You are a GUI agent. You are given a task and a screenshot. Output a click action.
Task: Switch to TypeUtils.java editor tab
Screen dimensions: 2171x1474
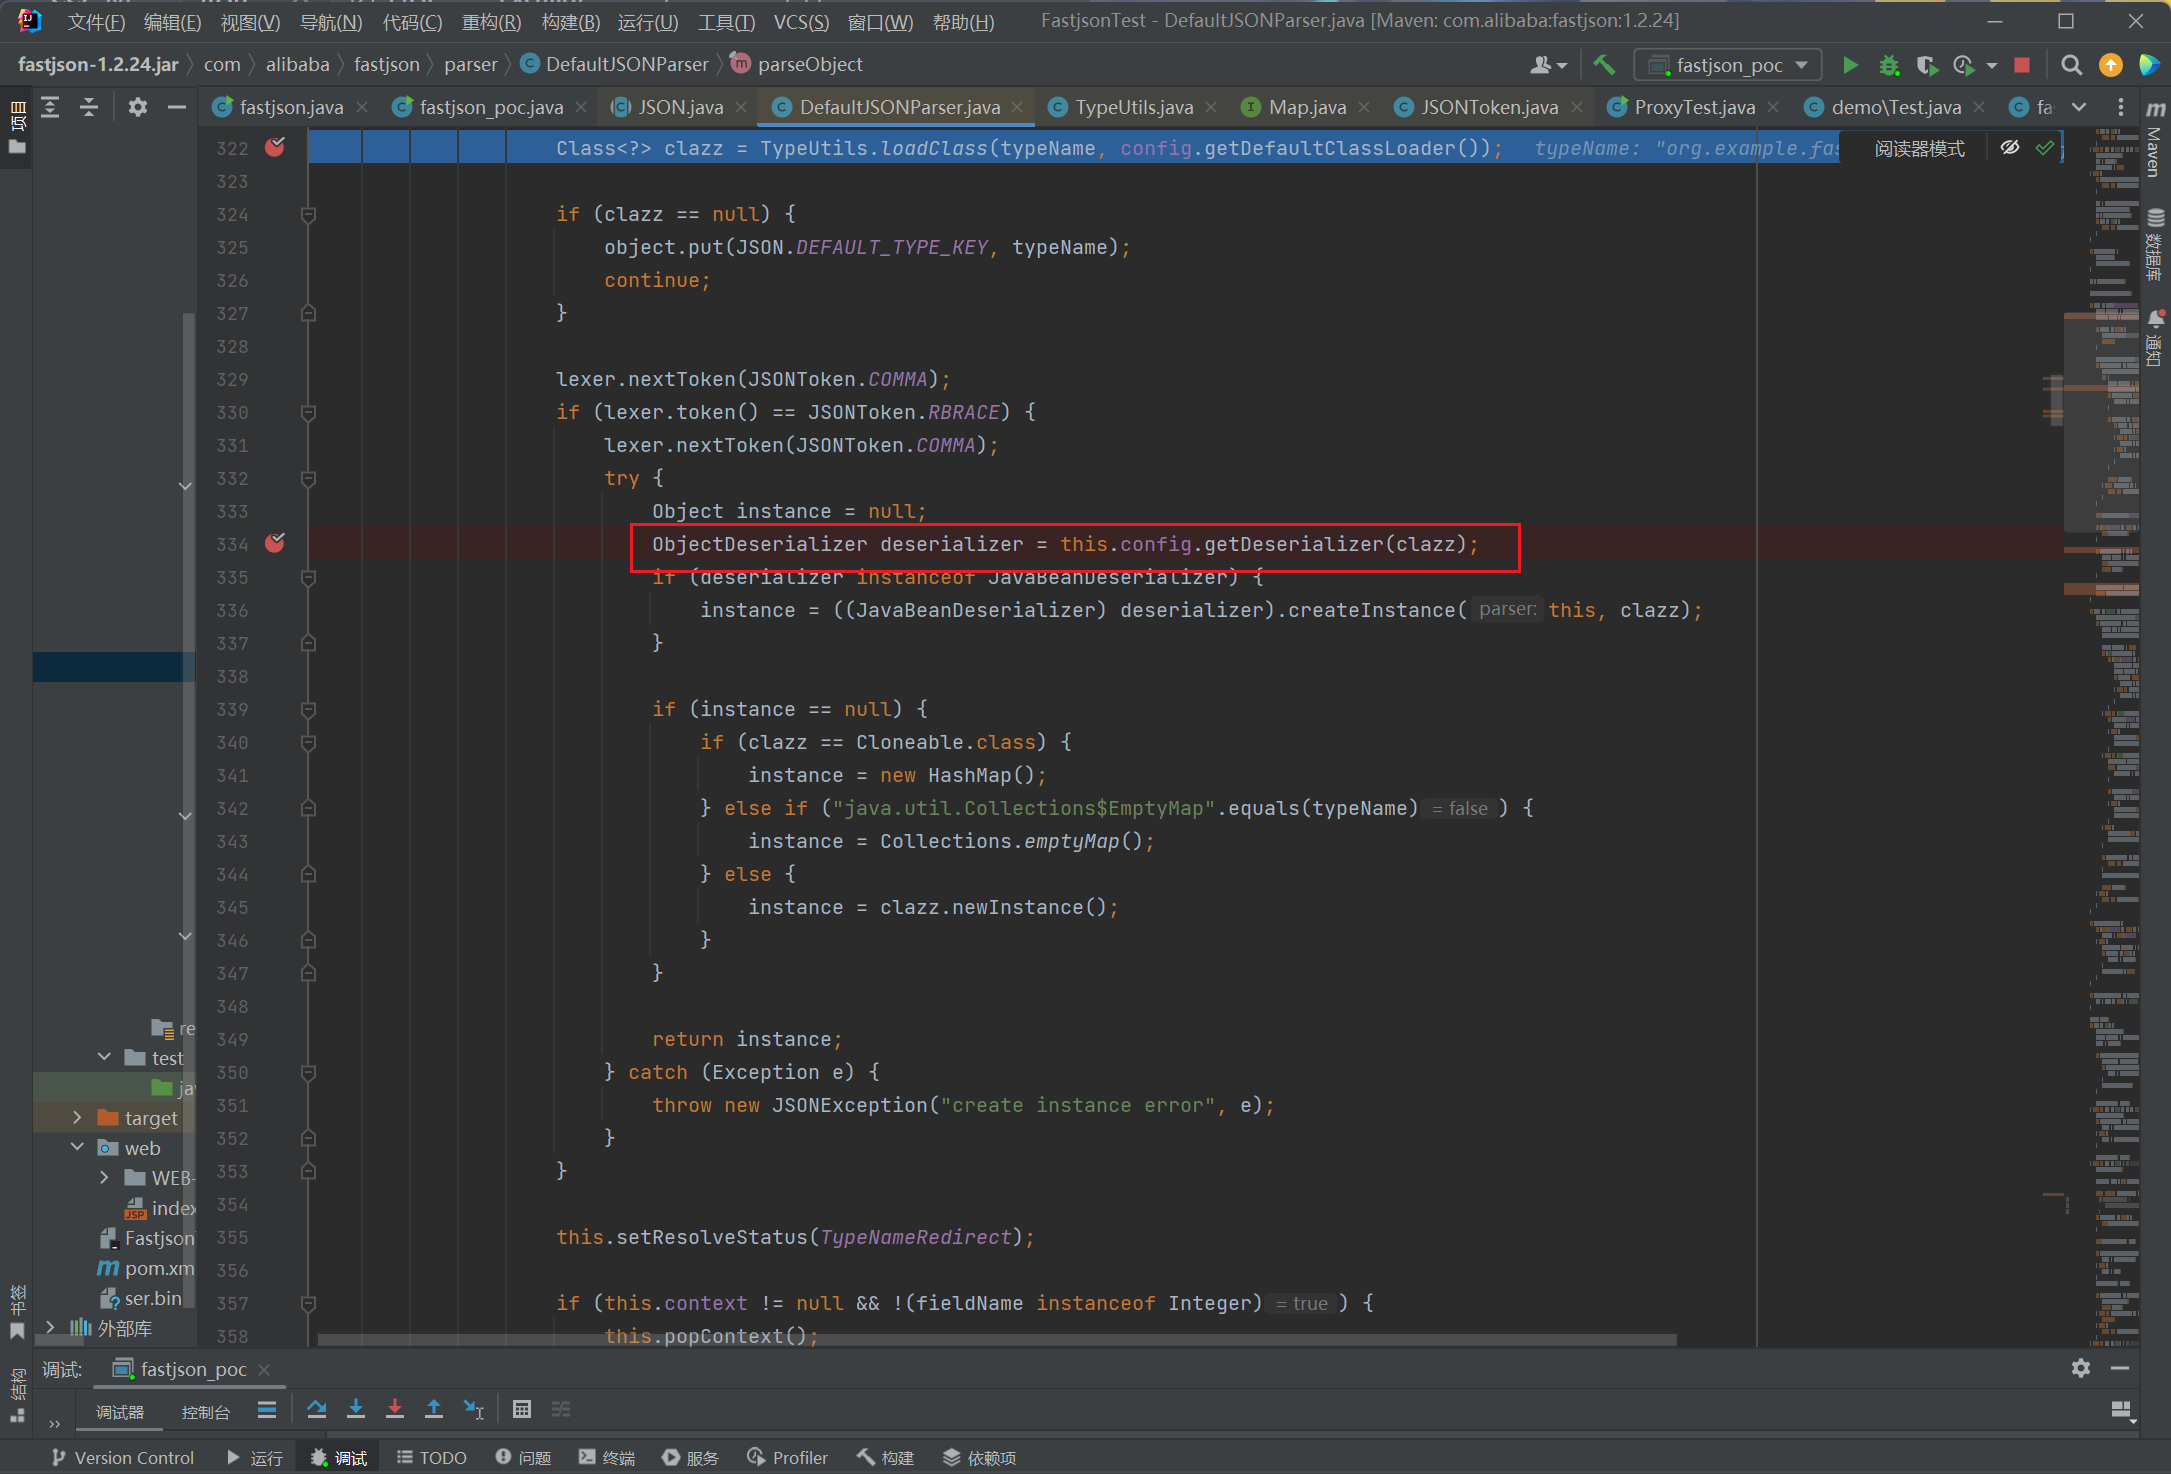click(x=1133, y=107)
